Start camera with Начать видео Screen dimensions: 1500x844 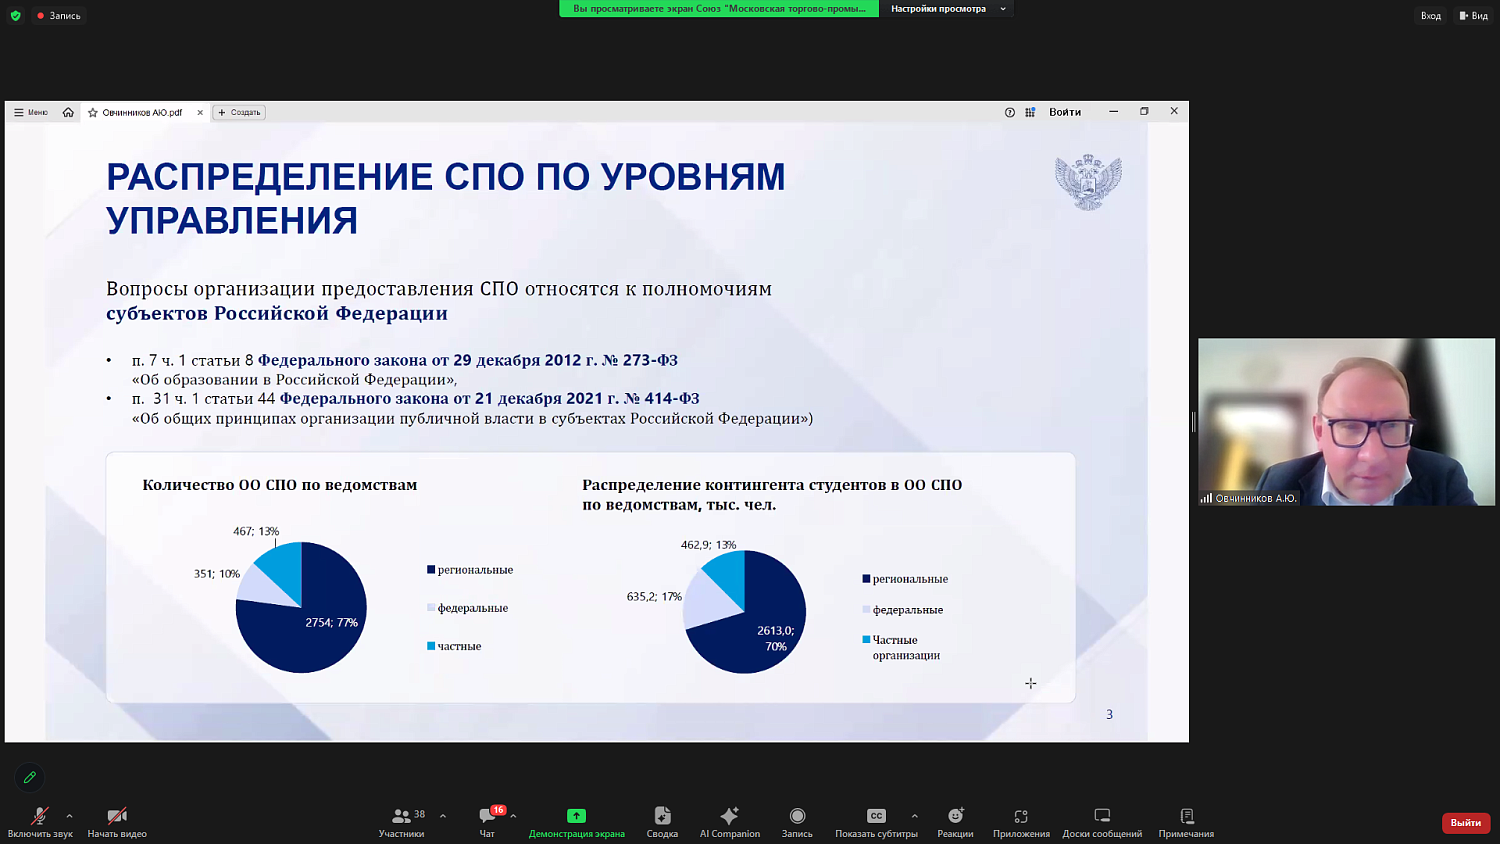[115, 822]
